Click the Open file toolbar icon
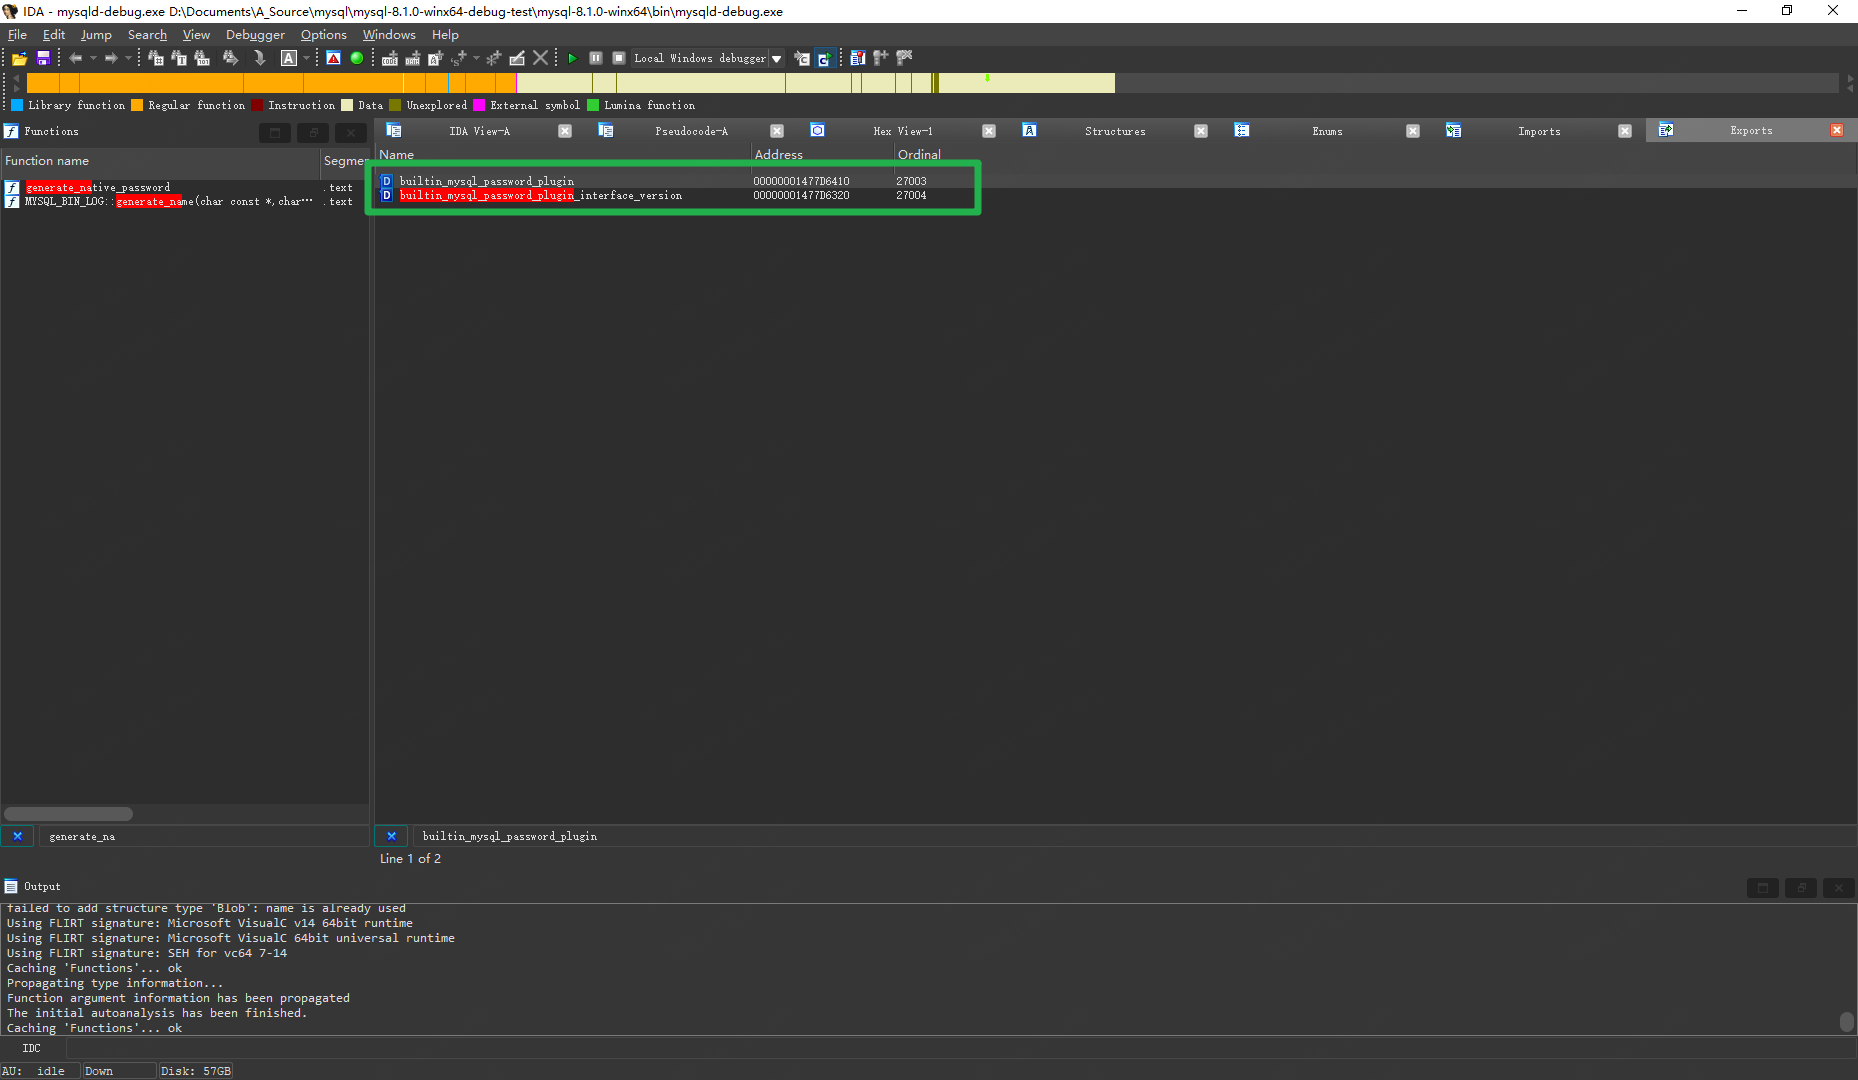 (x=19, y=58)
